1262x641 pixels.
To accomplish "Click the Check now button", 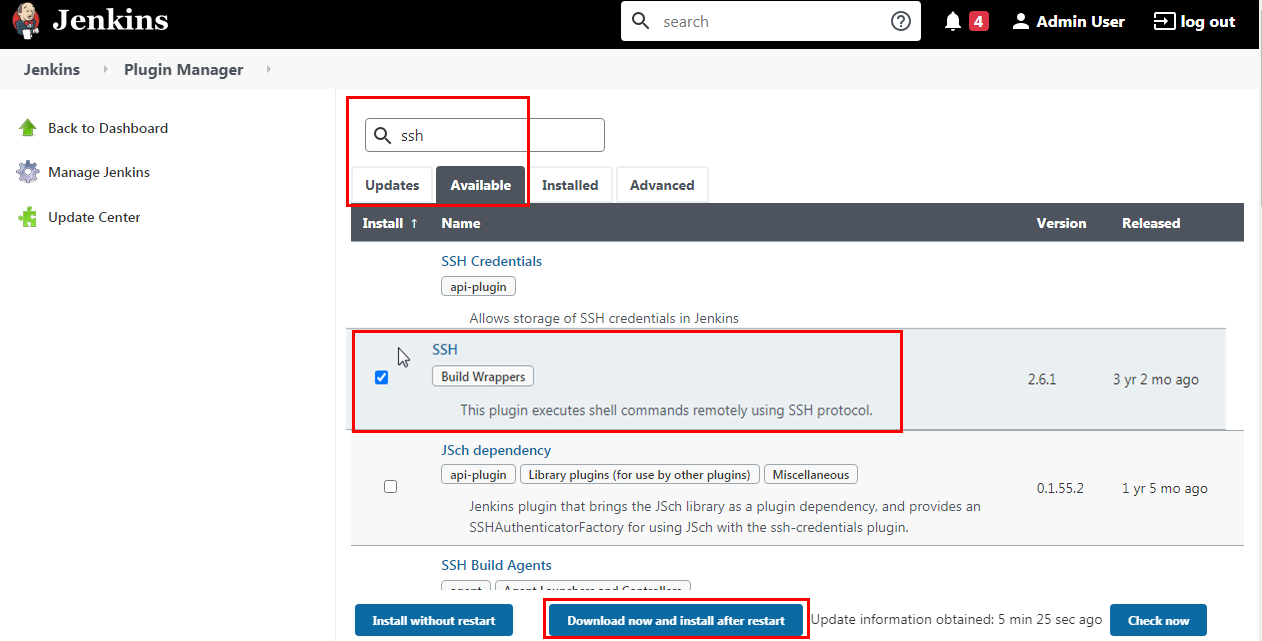I will [x=1158, y=620].
